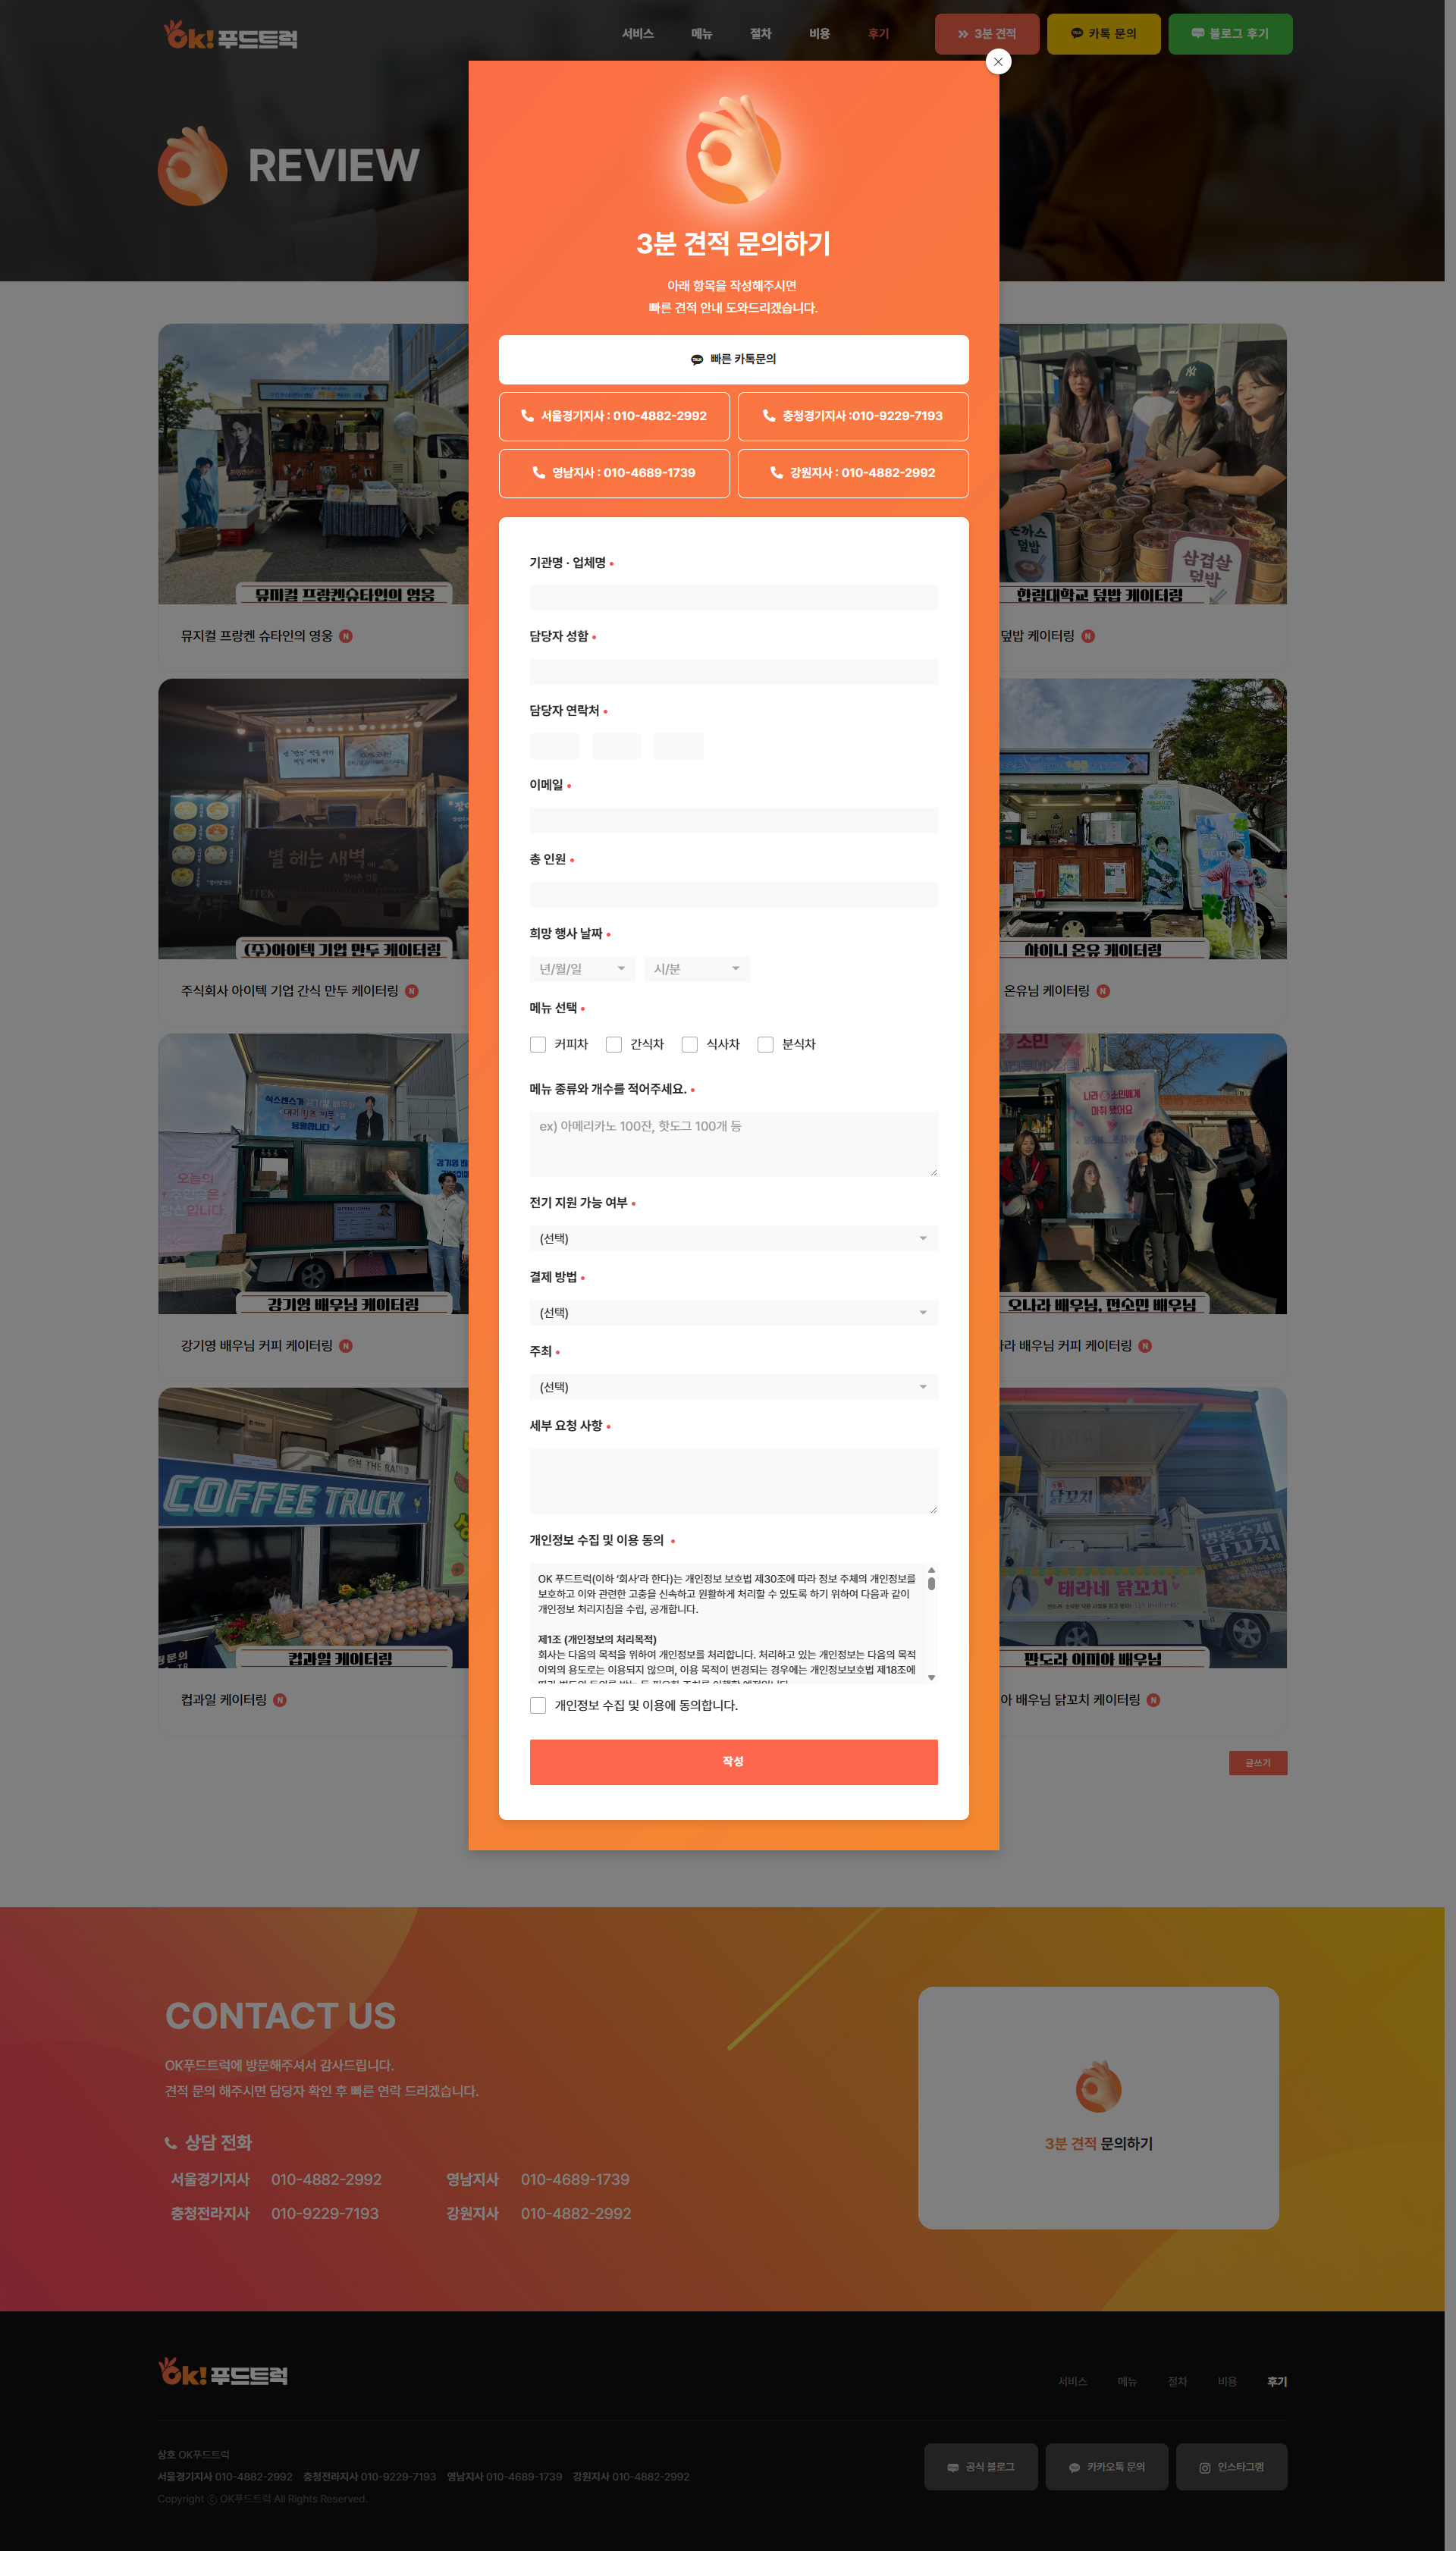Check the 분식차 menu option
This screenshot has width=1456, height=2551.
click(x=765, y=1044)
